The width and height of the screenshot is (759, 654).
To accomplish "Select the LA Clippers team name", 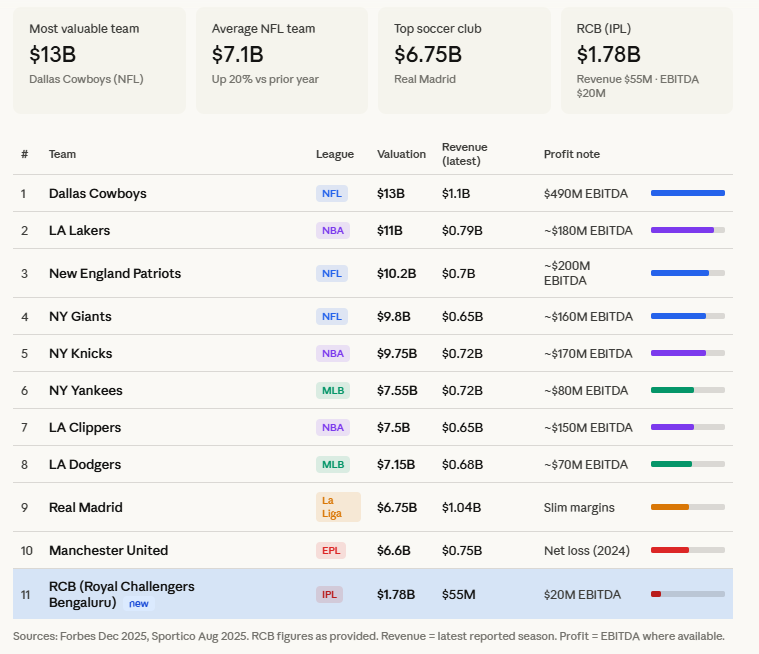I will point(85,427).
